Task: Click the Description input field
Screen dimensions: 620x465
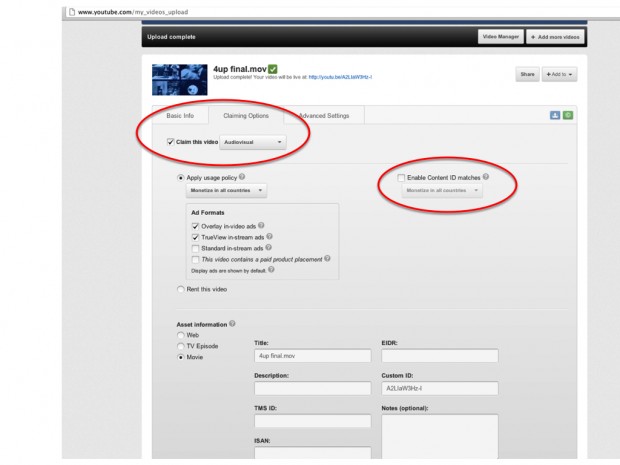Action: 312,388
